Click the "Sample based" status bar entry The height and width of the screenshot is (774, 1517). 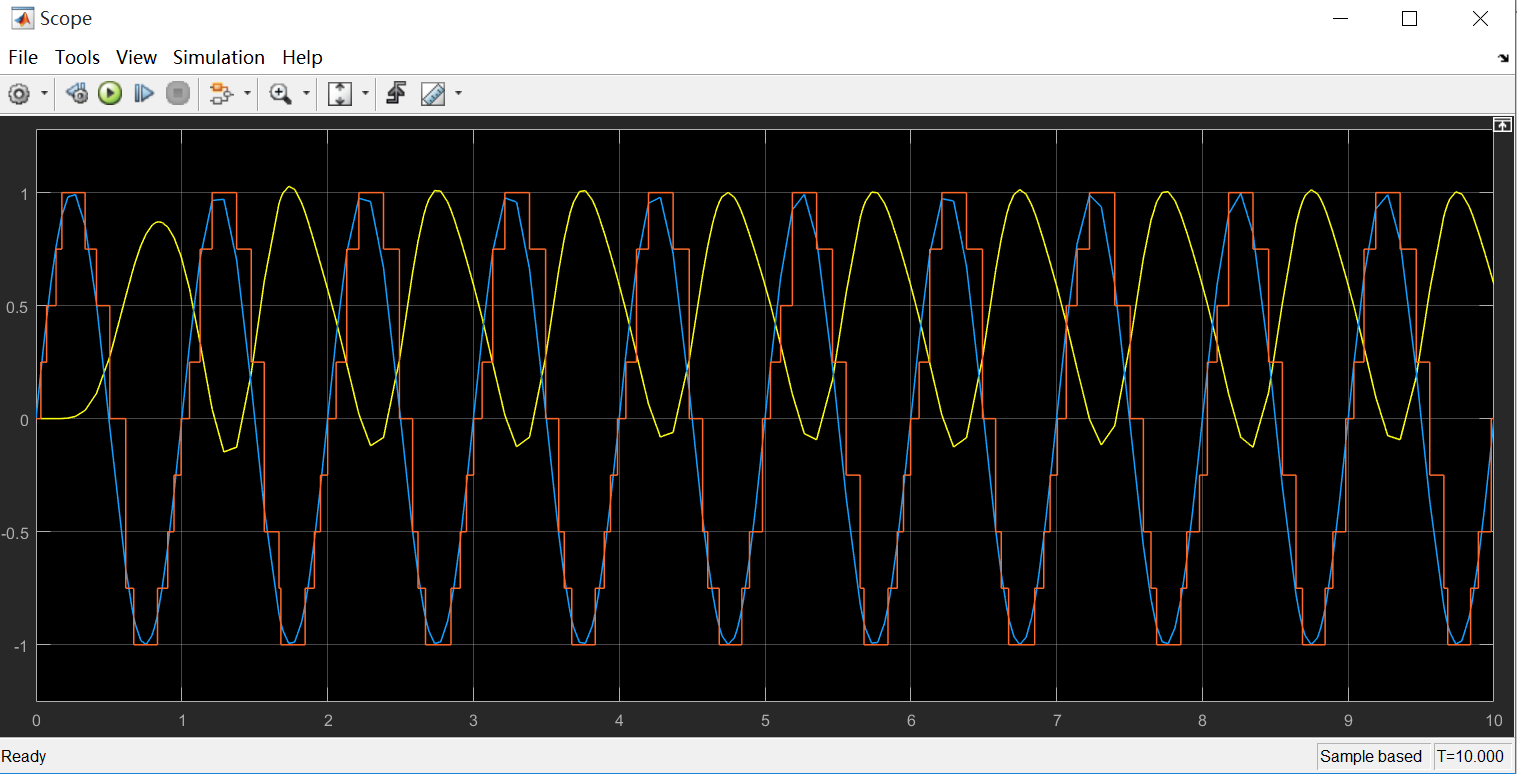(1371, 757)
